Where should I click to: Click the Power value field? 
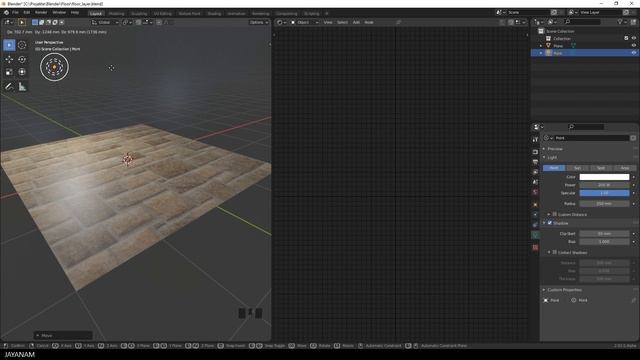(604, 185)
